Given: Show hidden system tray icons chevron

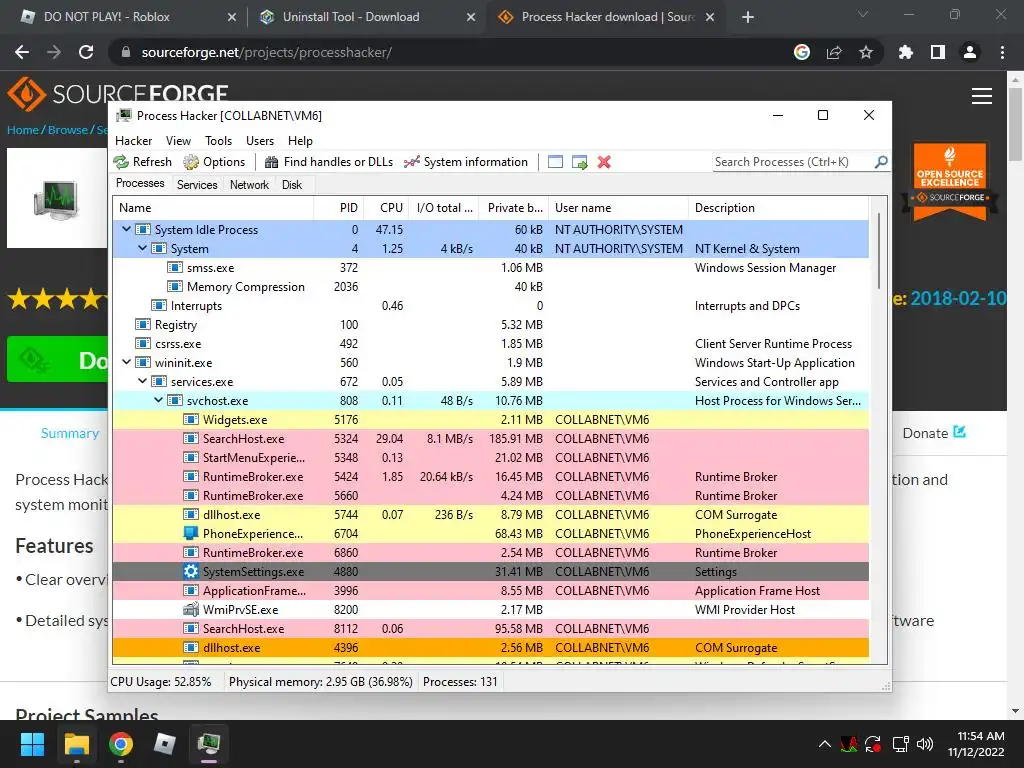Looking at the screenshot, I should tap(825, 744).
